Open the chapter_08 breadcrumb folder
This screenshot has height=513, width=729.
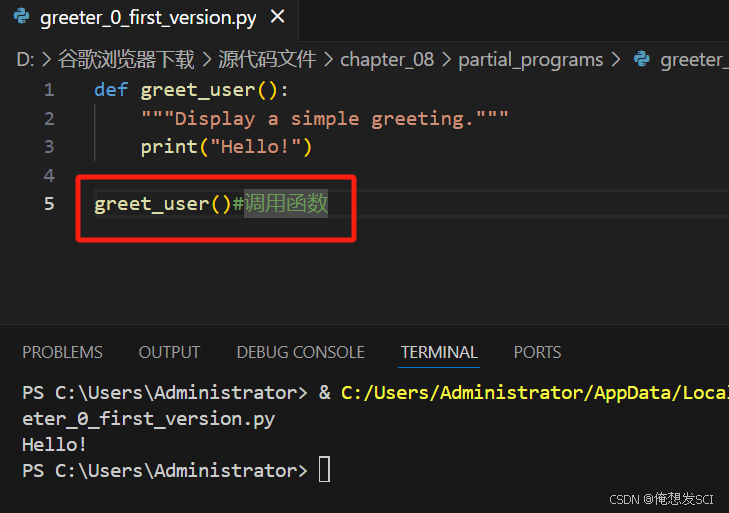387,60
